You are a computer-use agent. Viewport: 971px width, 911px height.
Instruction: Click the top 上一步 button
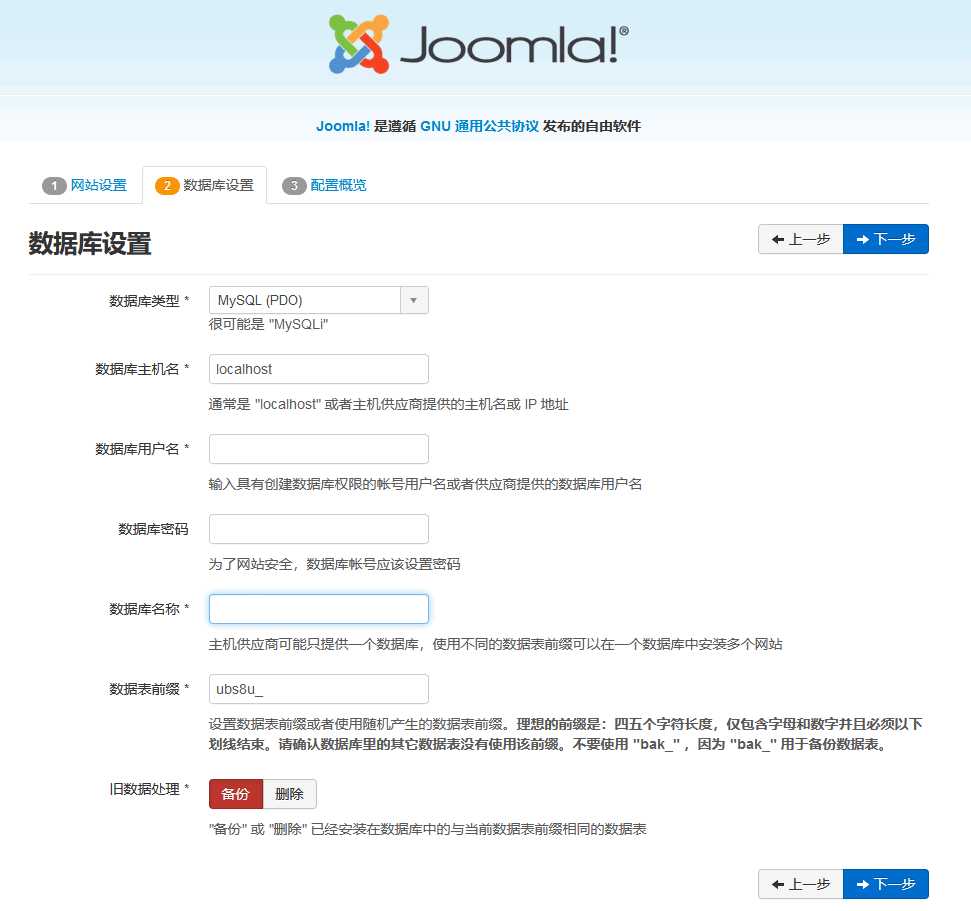pyautogui.click(x=801, y=239)
